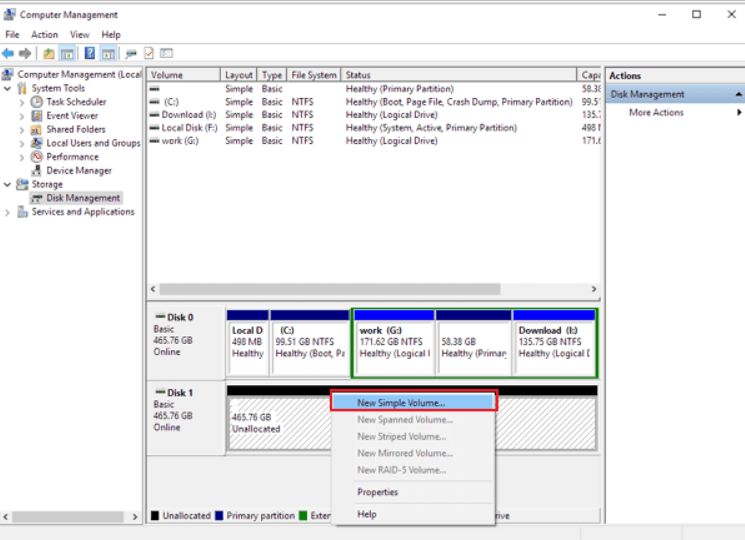This screenshot has height=540, width=745.
Task: Click the Shared Folders icon
Action: 37,129
